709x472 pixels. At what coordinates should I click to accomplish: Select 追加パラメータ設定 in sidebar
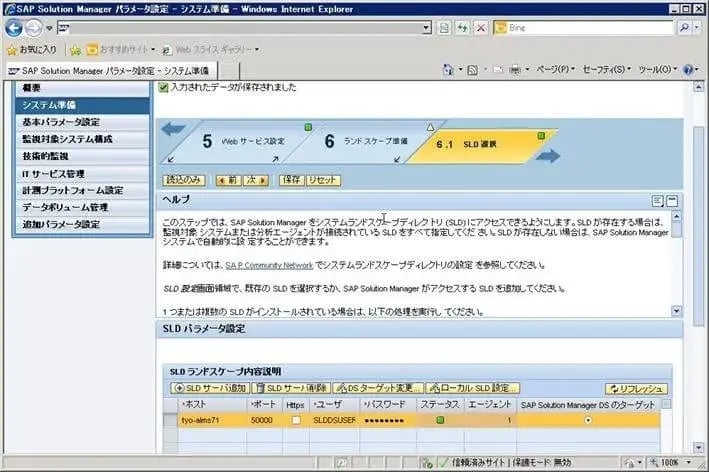(82, 225)
